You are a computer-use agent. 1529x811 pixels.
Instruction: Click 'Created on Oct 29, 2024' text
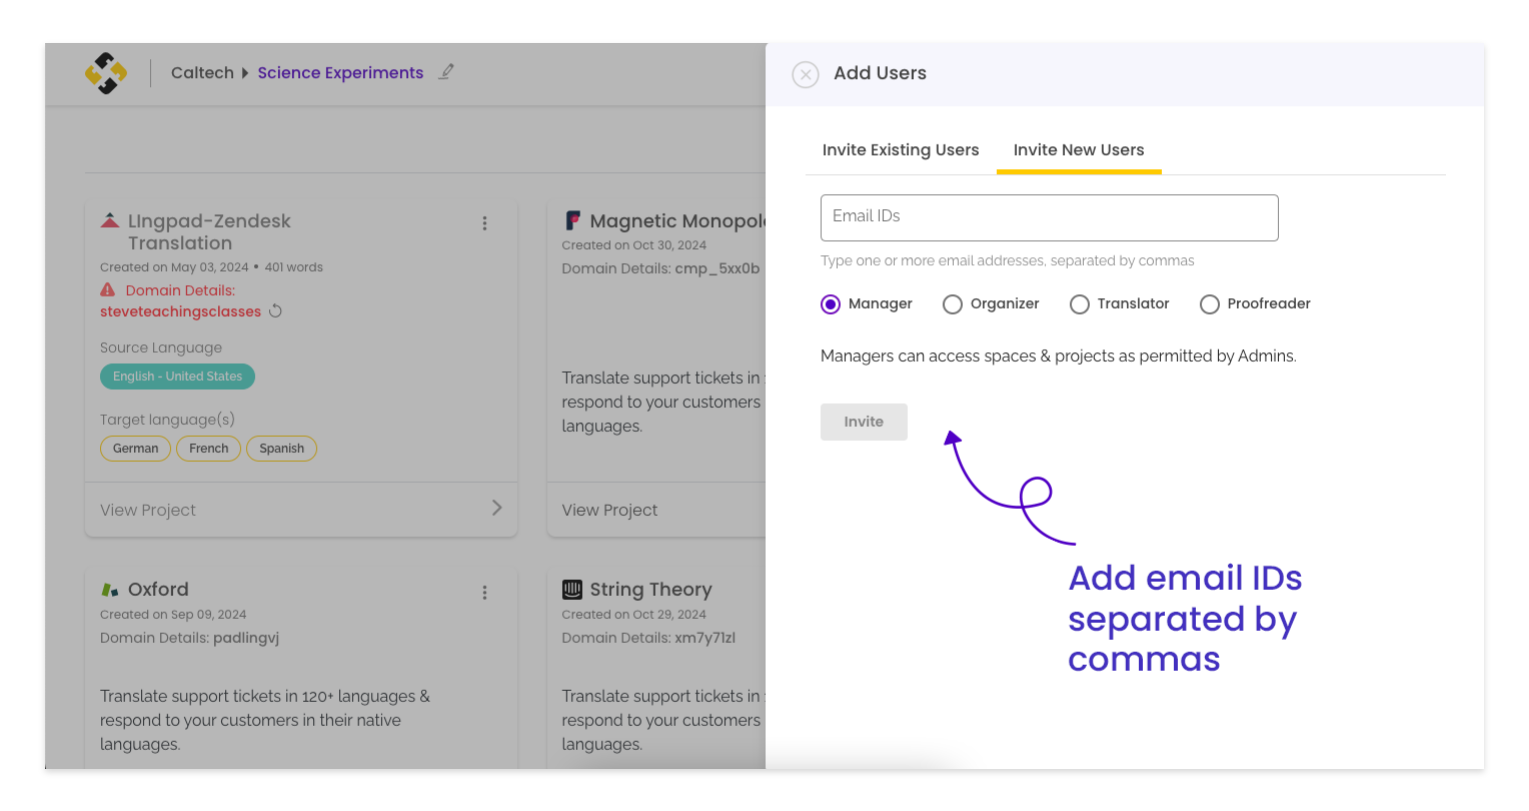[x=634, y=614]
